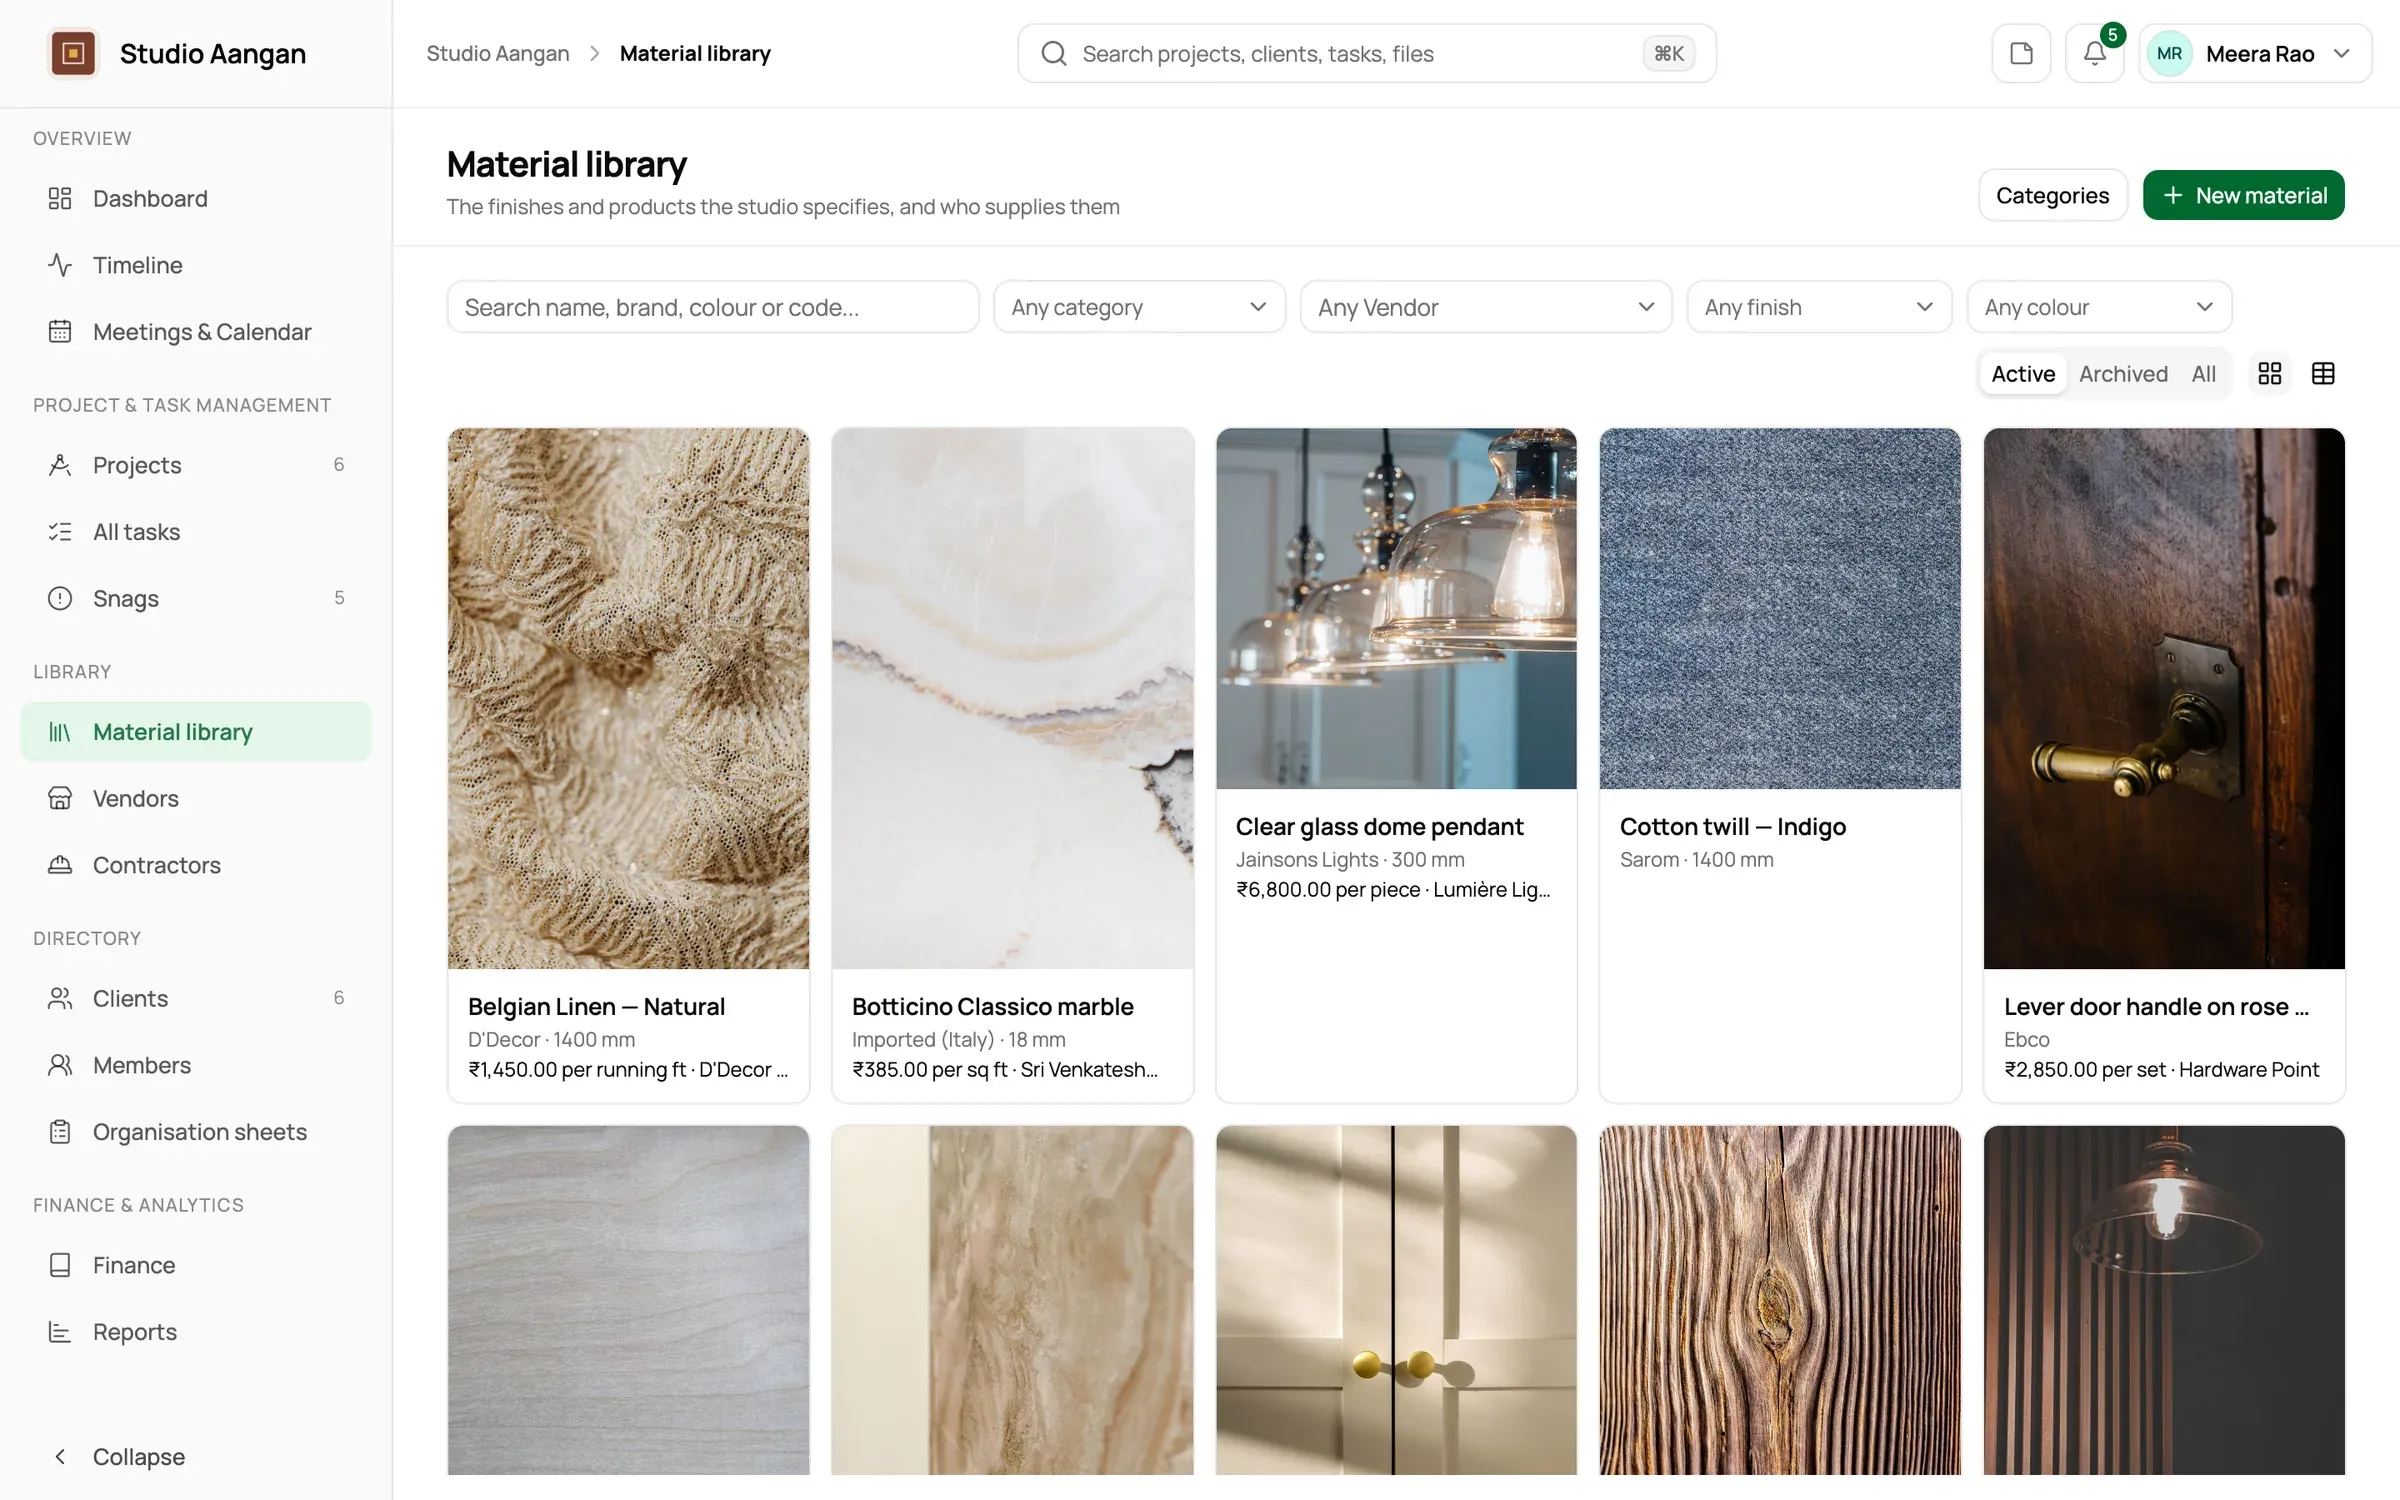Open the Meera Rao account menu
The width and height of the screenshot is (2400, 1500).
2255,53
